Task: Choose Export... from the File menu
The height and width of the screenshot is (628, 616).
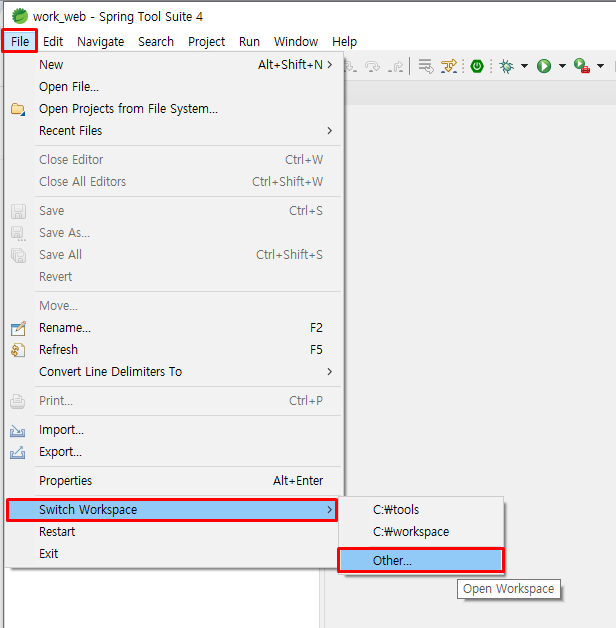Action: pyautogui.click(x=174, y=452)
